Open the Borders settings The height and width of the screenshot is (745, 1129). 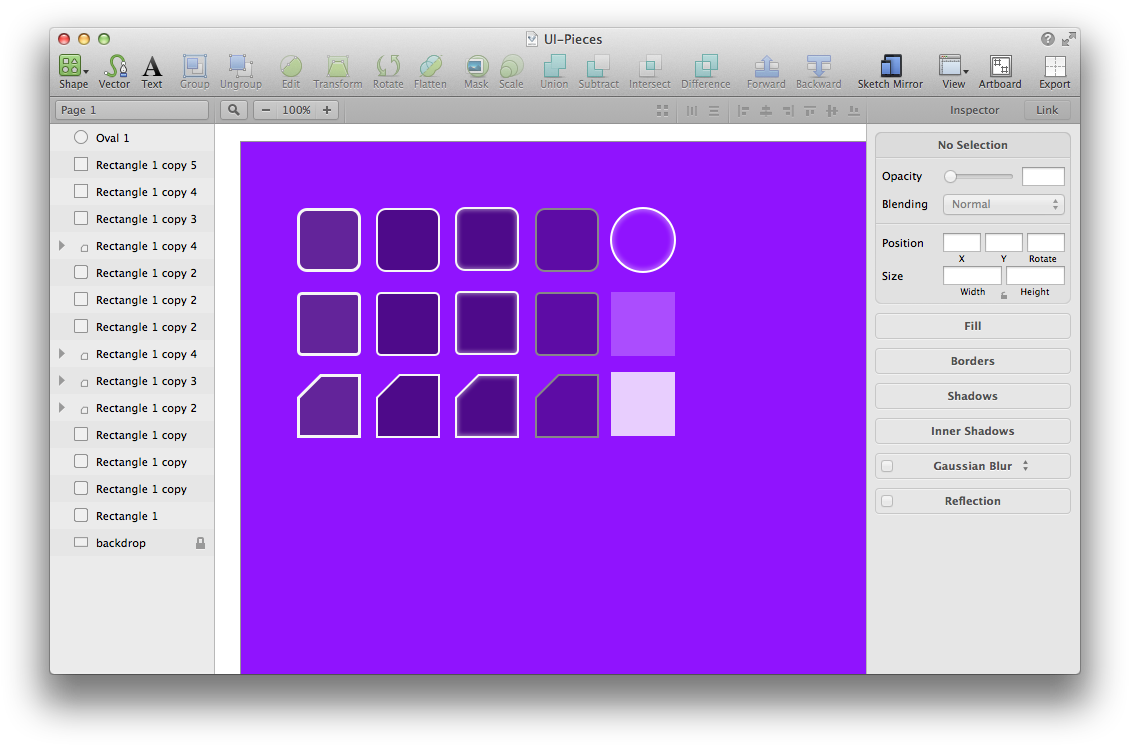click(971, 360)
